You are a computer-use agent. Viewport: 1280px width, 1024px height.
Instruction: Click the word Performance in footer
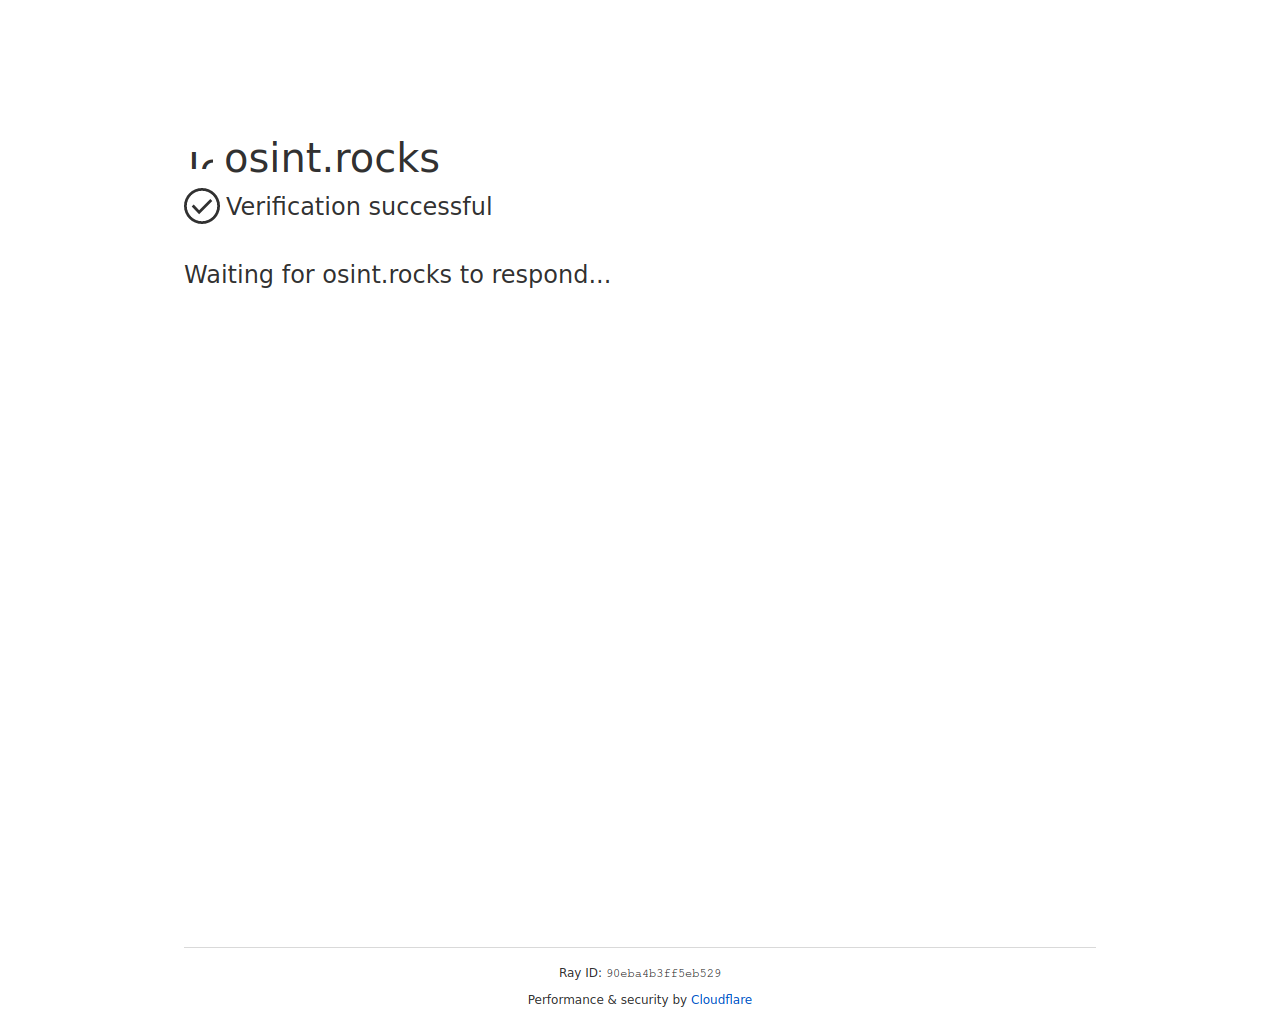[566, 1000]
